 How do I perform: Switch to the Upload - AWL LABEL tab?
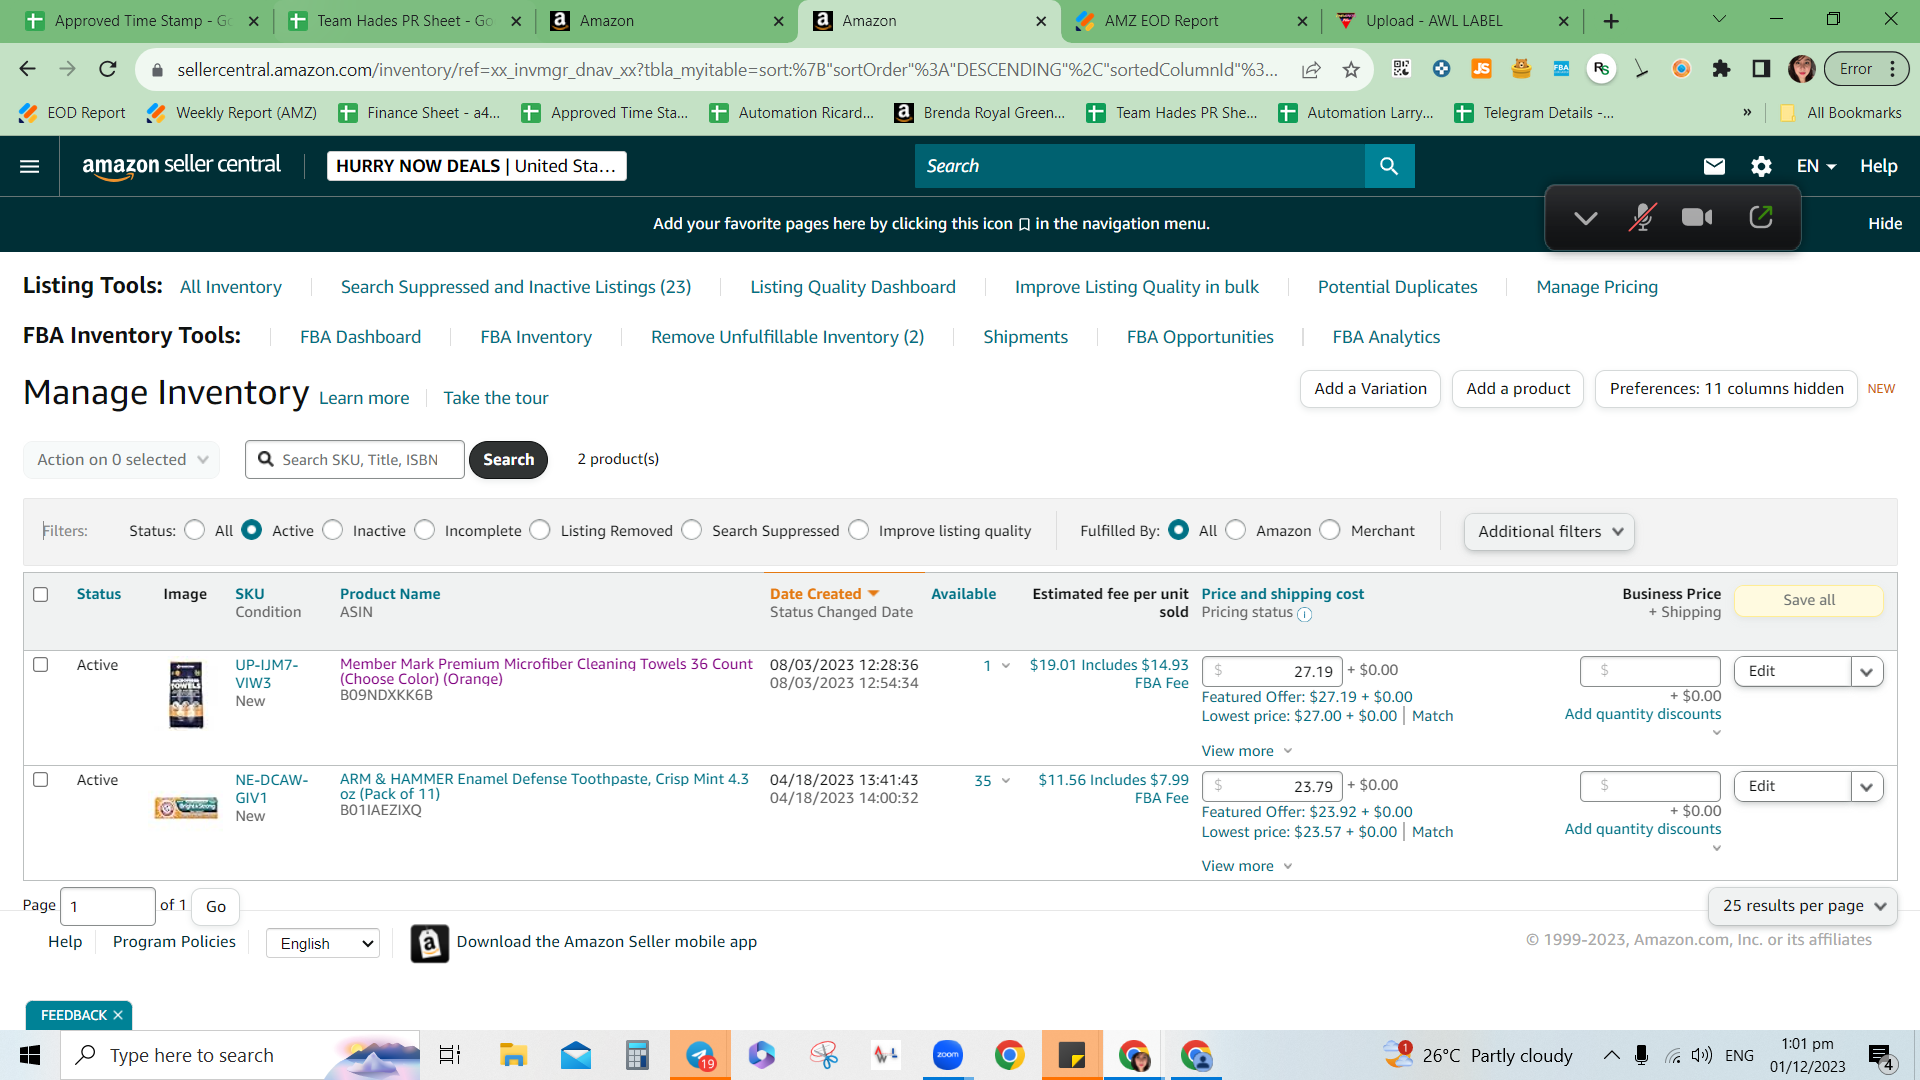[1452, 21]
